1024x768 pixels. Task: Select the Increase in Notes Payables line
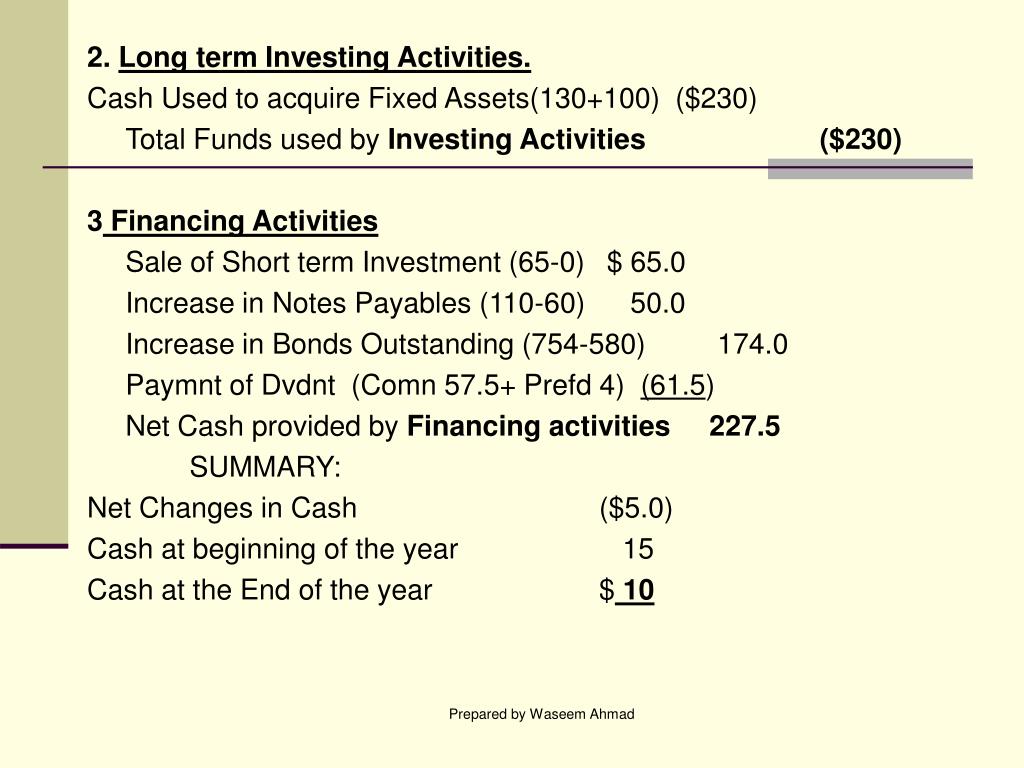pos(405,304)
